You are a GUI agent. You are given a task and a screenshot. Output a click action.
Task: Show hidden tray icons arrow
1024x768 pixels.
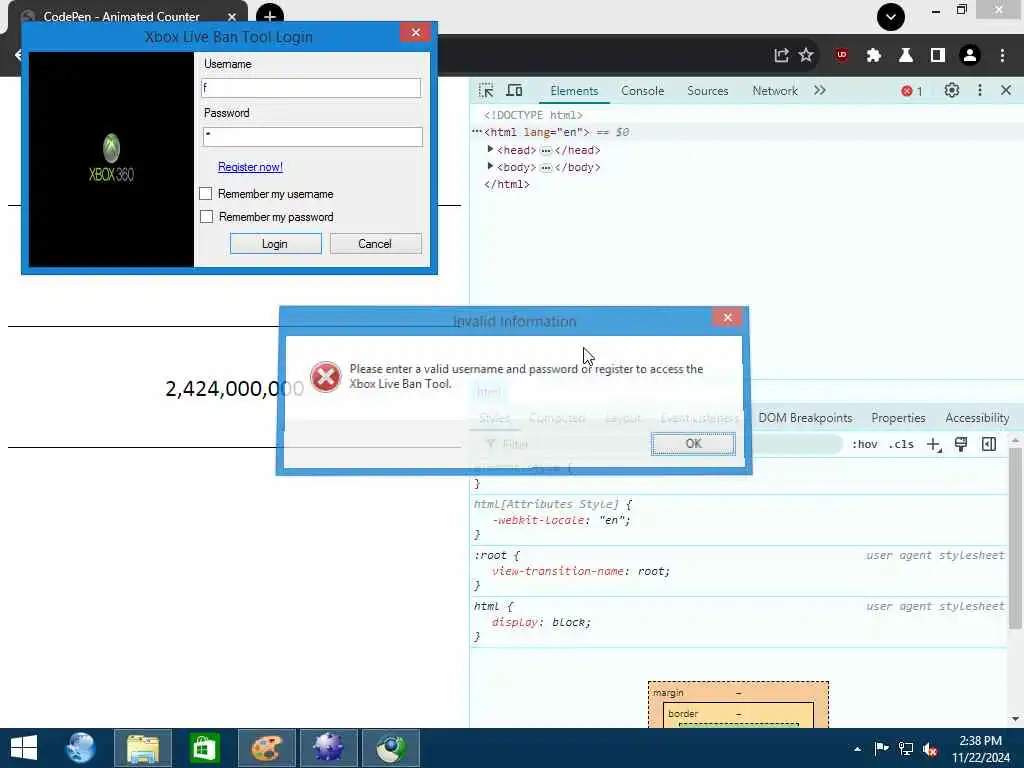(x=857, y=749)
